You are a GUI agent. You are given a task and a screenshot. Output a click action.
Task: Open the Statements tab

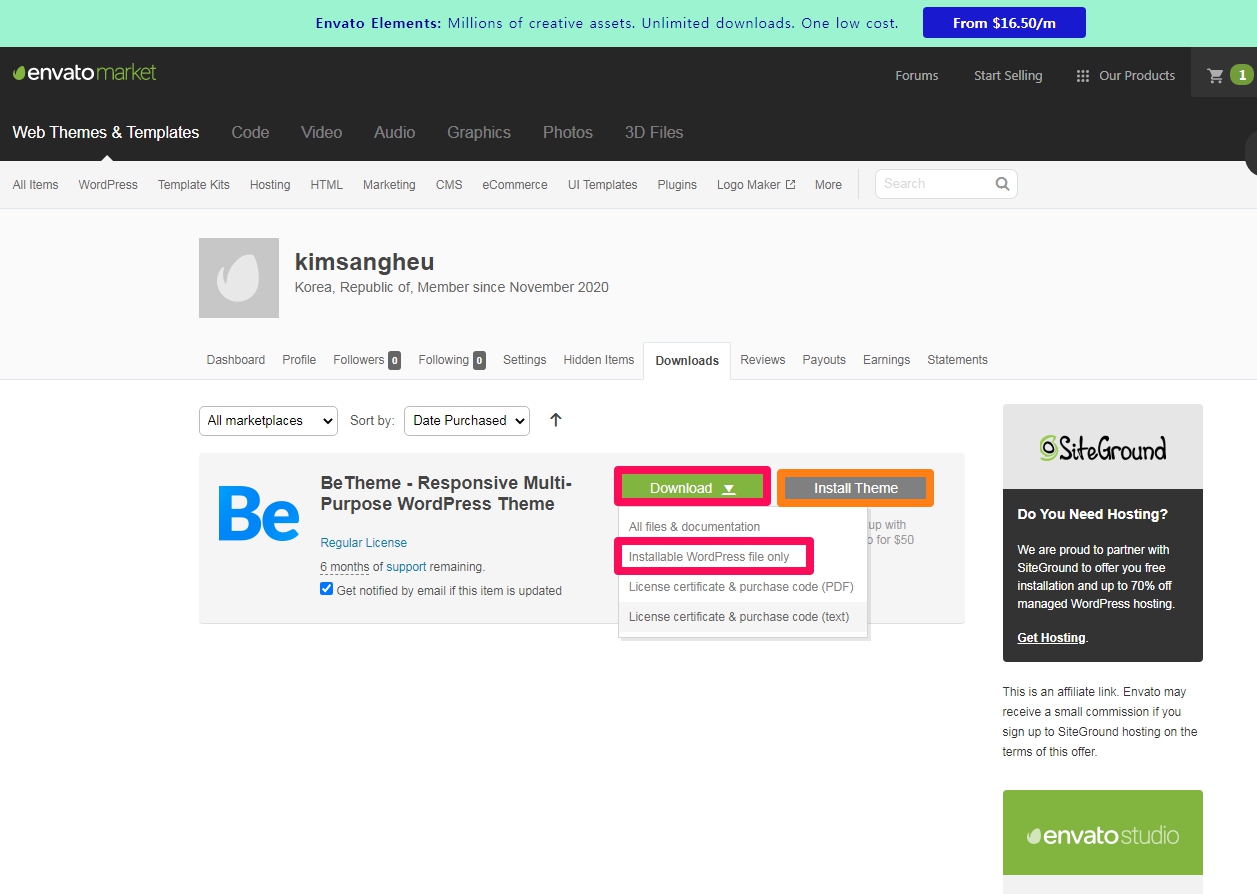point(957,360)
